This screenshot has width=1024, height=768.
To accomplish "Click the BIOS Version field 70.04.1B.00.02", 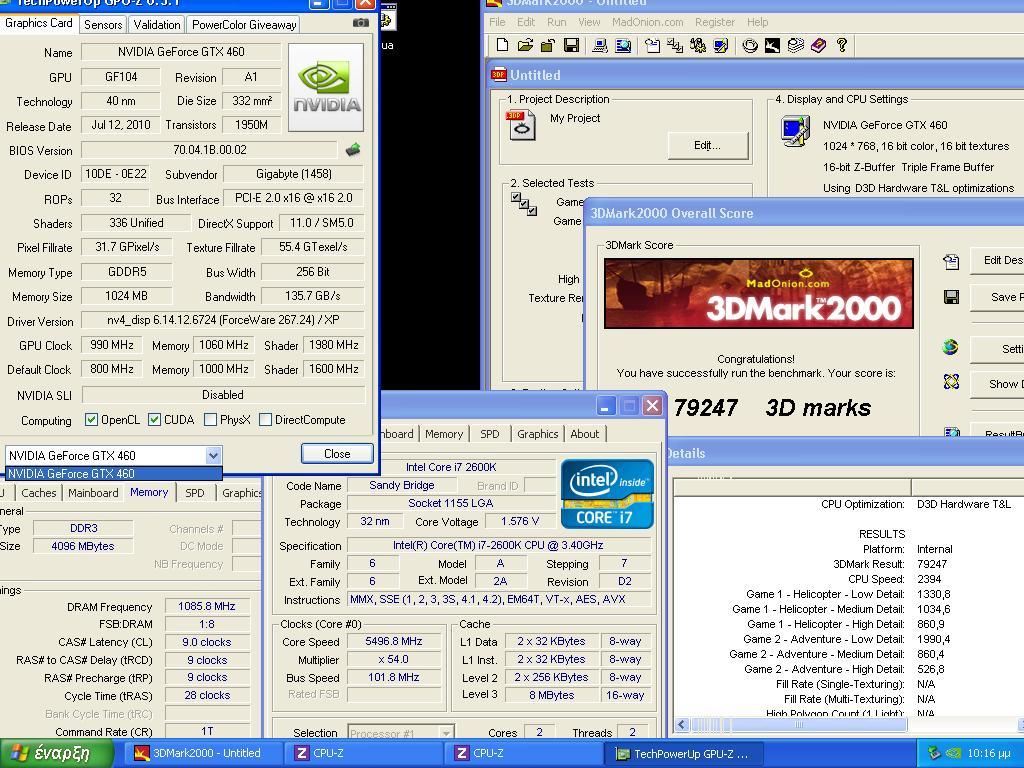I will pos(210,150).
